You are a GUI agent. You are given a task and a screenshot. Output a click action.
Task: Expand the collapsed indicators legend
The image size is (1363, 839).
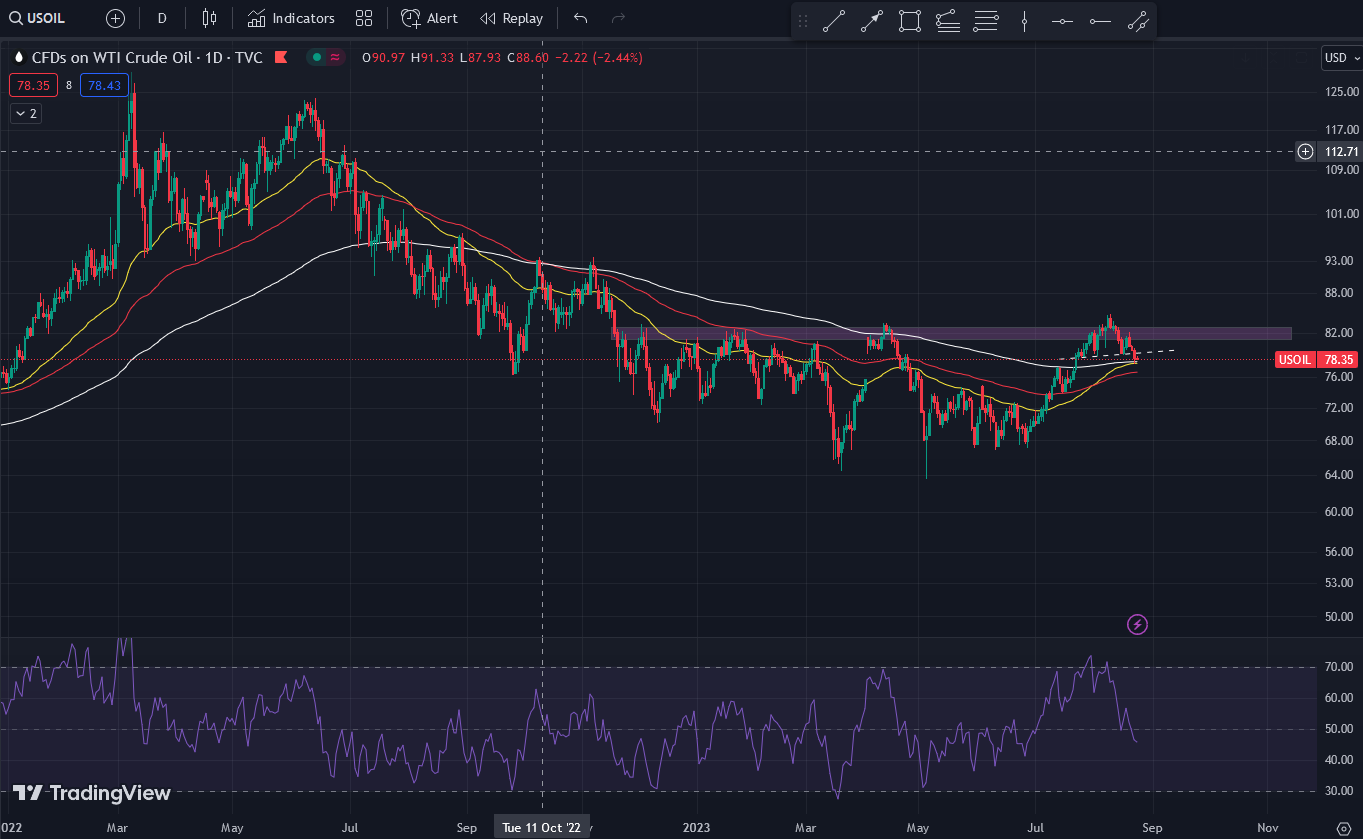(25, 114)
